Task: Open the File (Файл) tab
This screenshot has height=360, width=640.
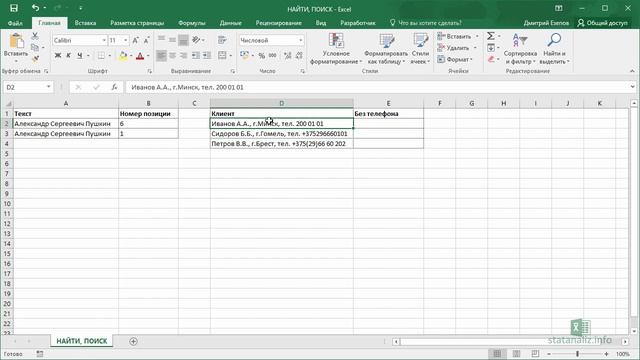Action: point(15,23)
